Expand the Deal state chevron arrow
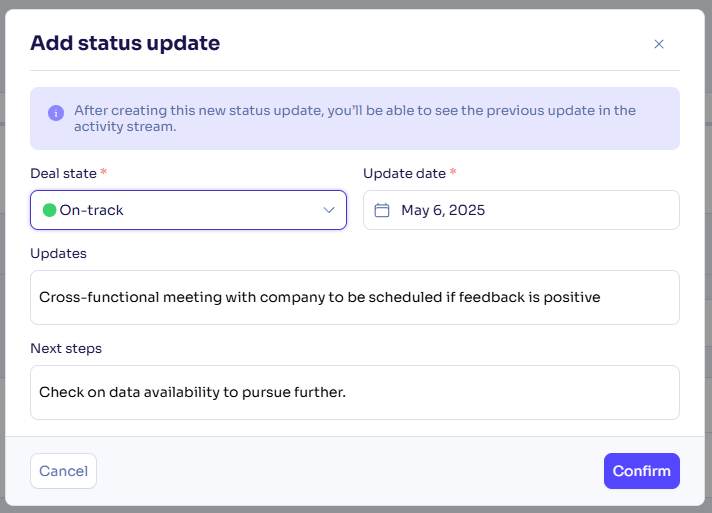 point(329,210)
